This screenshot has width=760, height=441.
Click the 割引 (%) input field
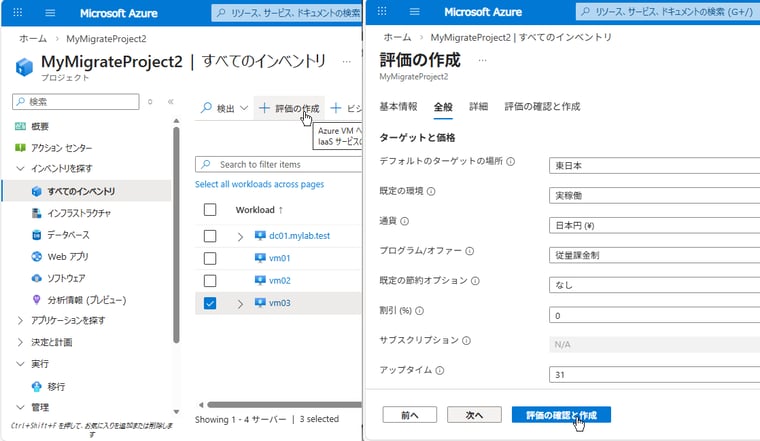tap(654, 315)
